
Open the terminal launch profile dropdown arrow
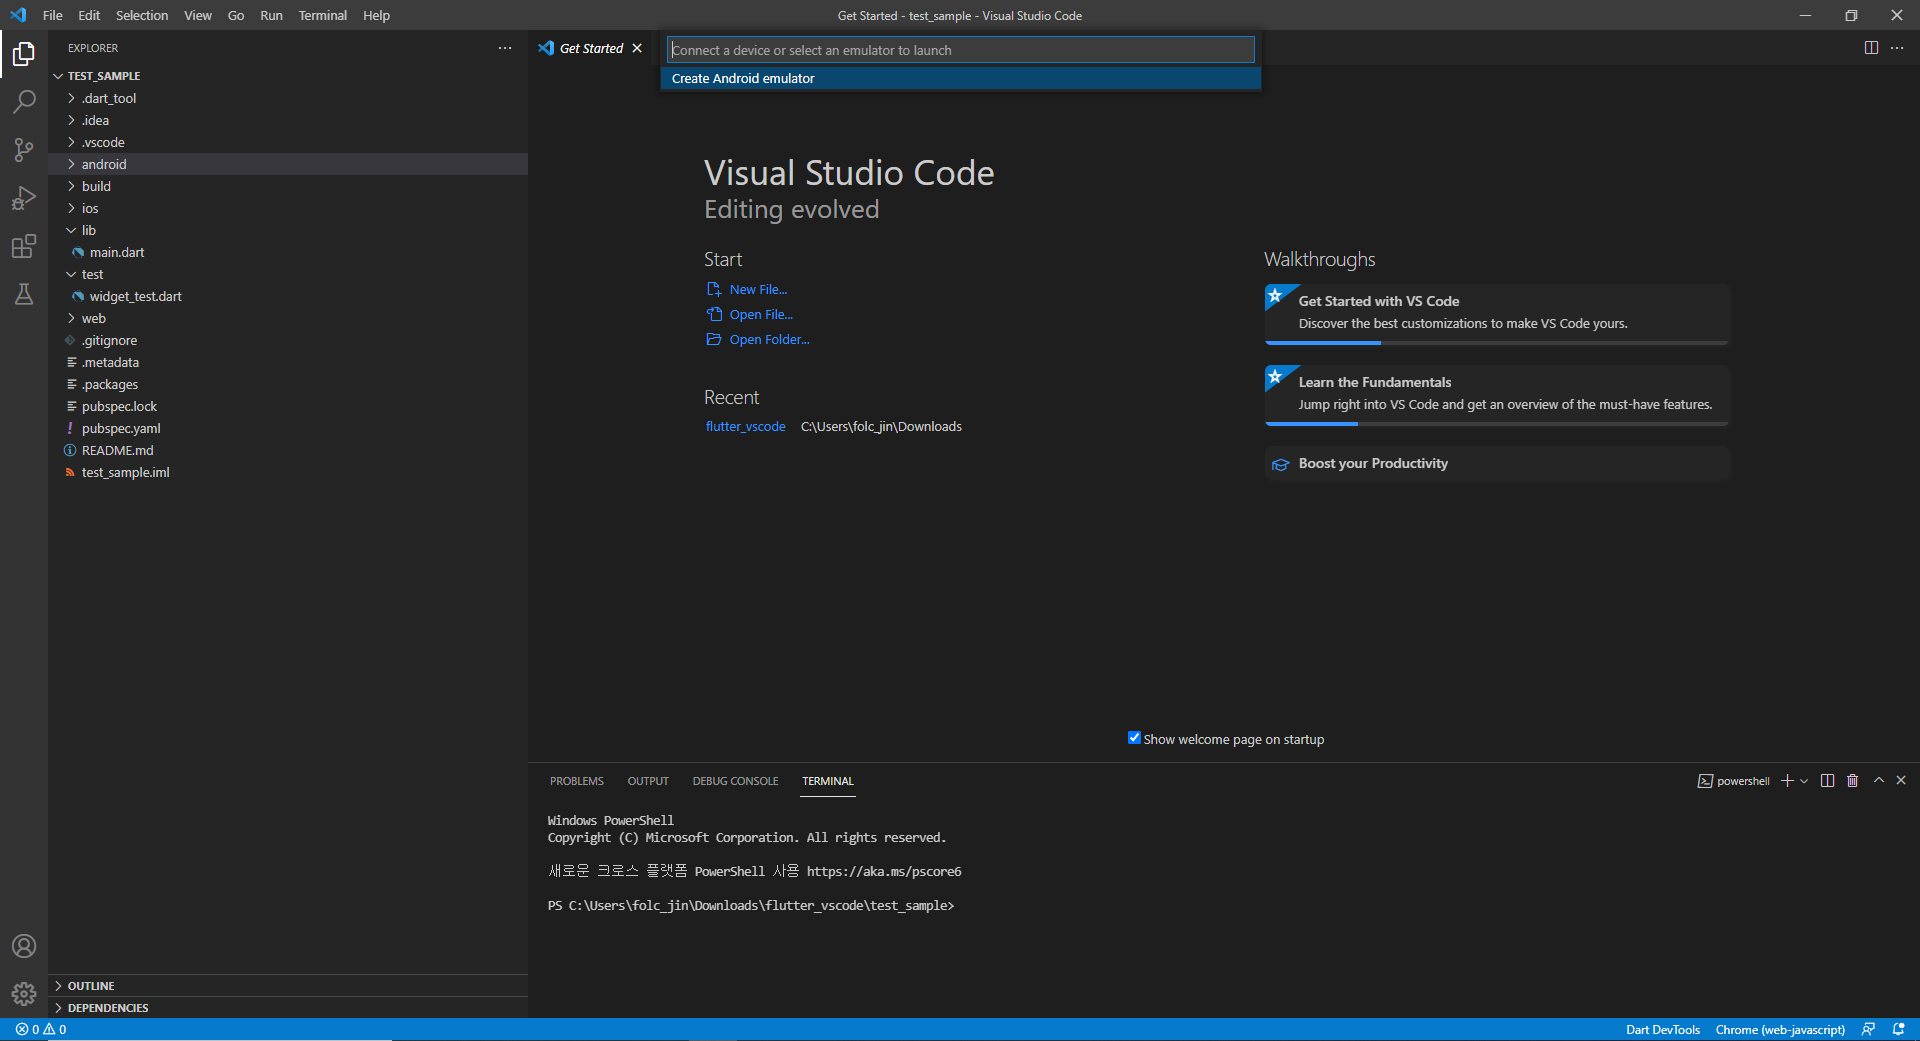(1804, 781)
